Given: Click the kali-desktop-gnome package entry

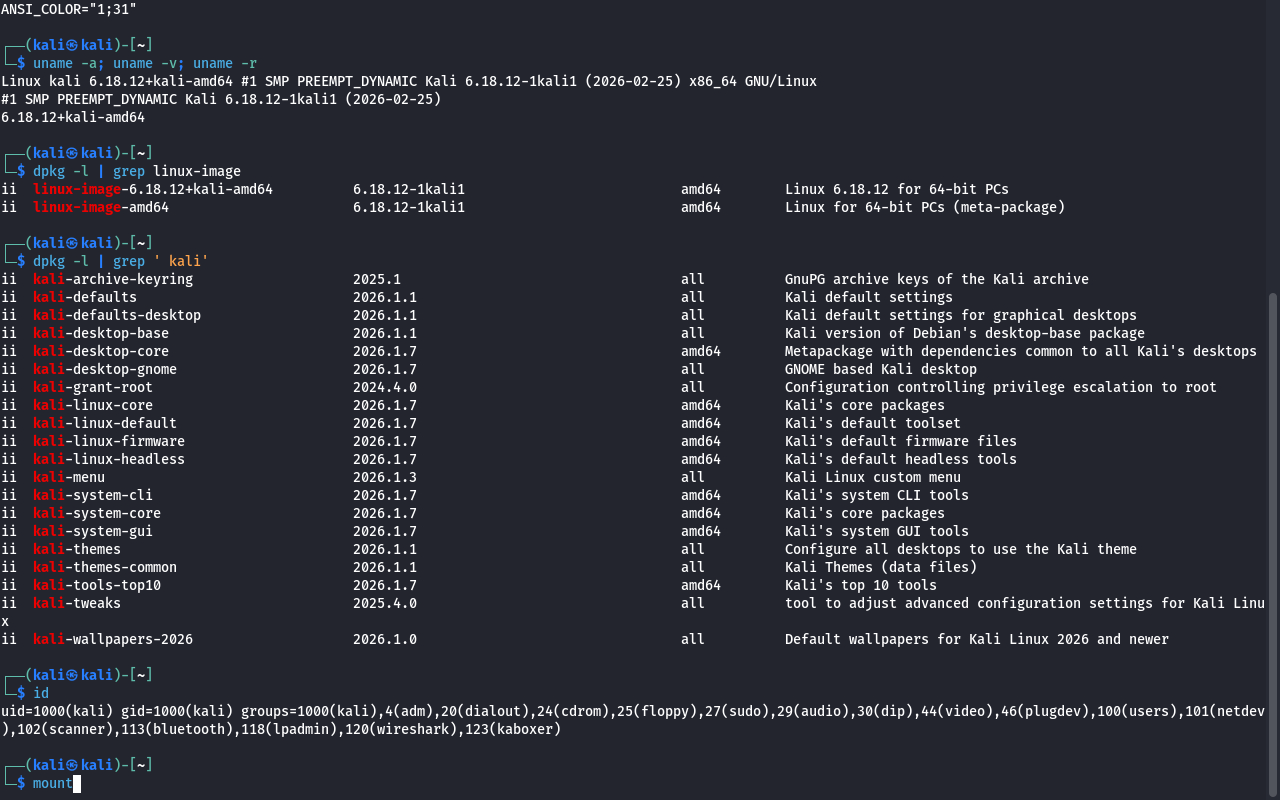Looking at the screenshot, I should pyautogui.click(x=104, y=369).
